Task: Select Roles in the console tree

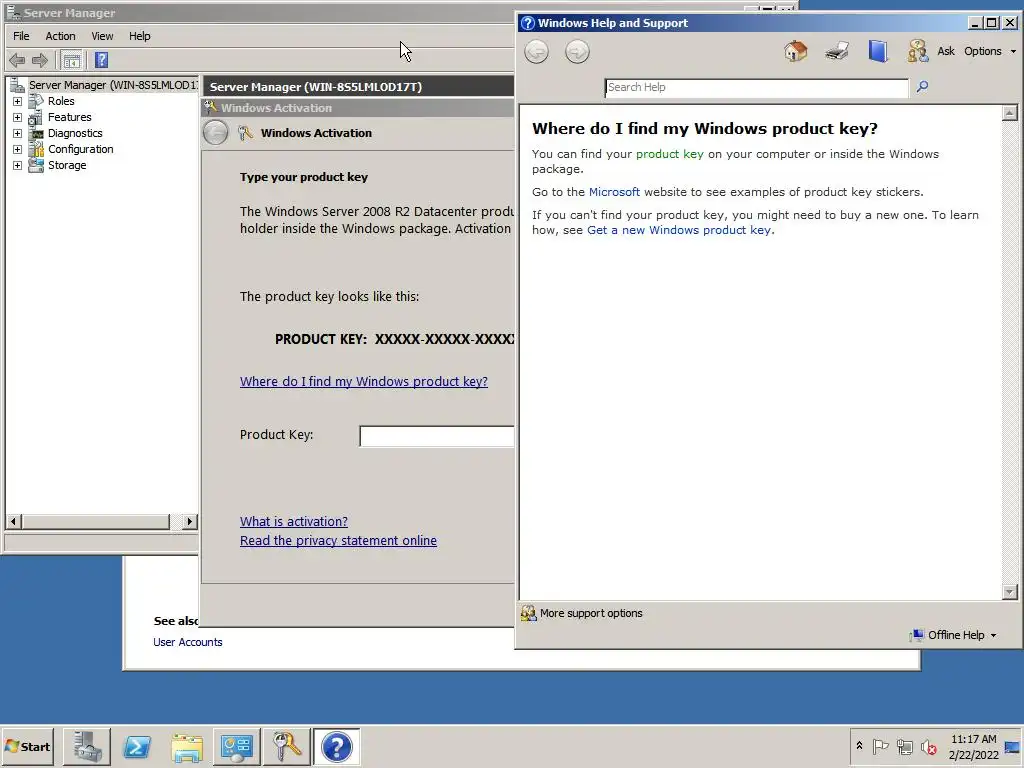Action: 61,101
